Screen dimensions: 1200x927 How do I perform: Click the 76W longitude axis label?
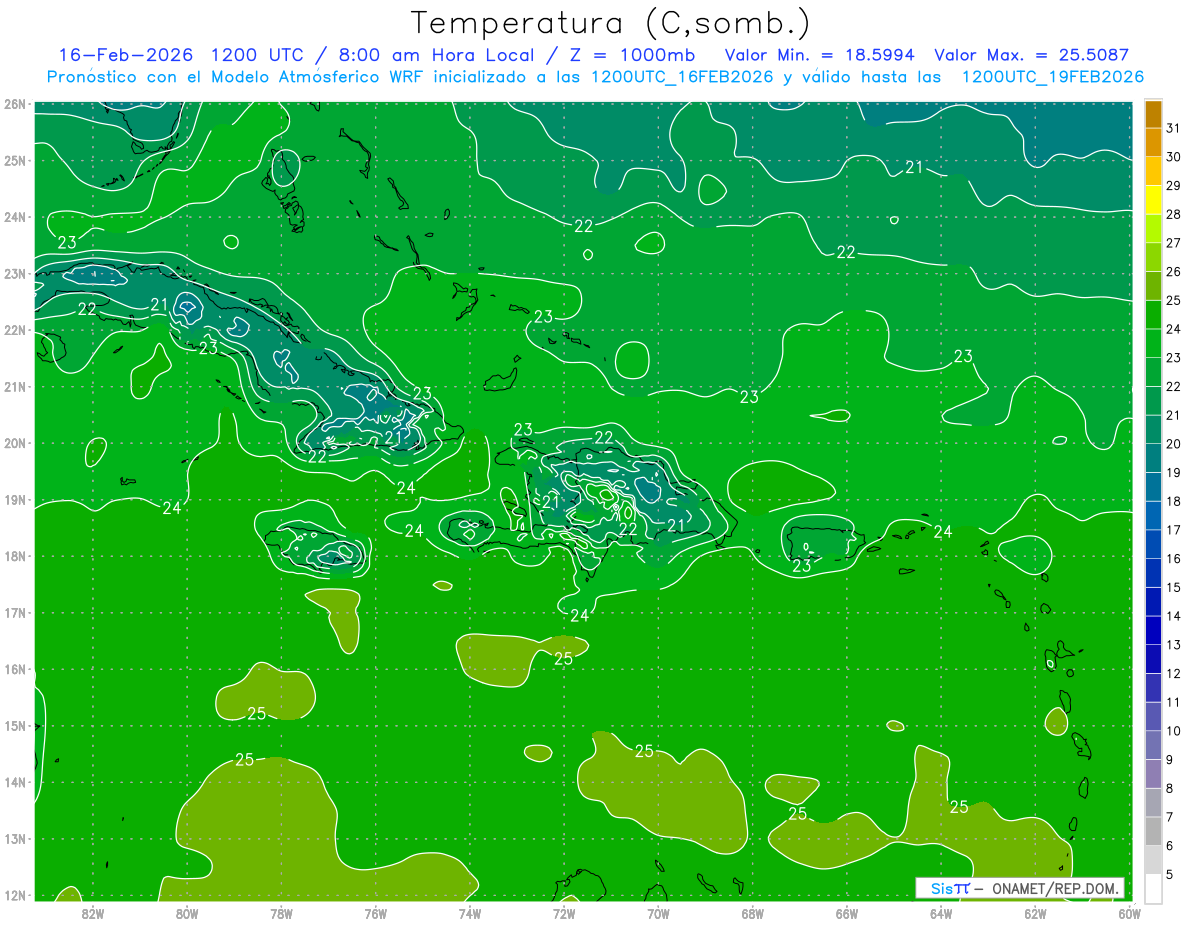(x=376, y=913)
